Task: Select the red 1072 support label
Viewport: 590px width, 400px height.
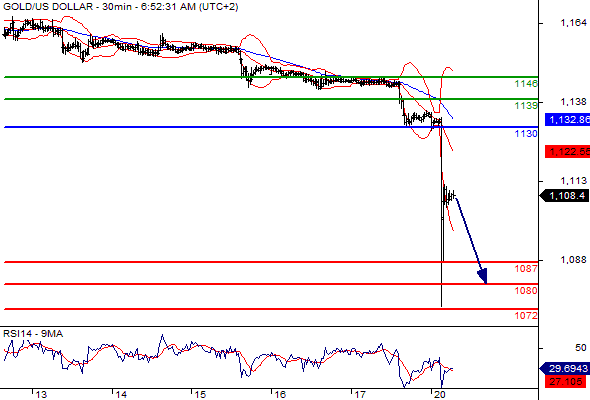Action: pyautogui.click(x=526, y=316)
